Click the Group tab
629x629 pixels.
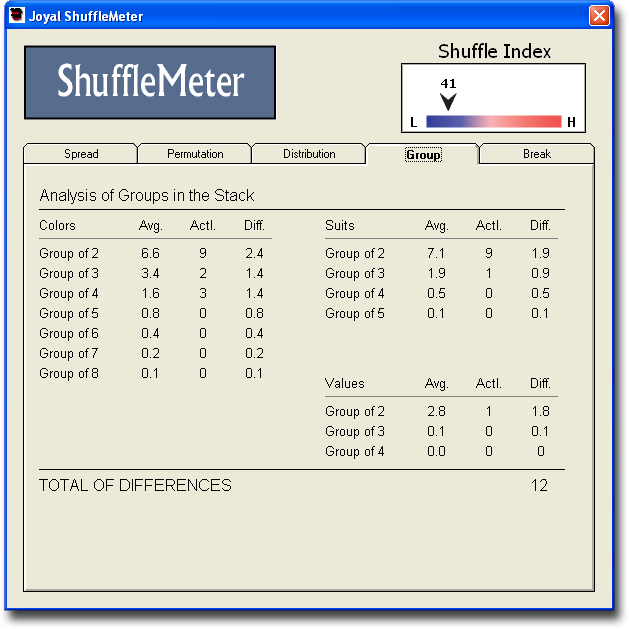(423, 154)
